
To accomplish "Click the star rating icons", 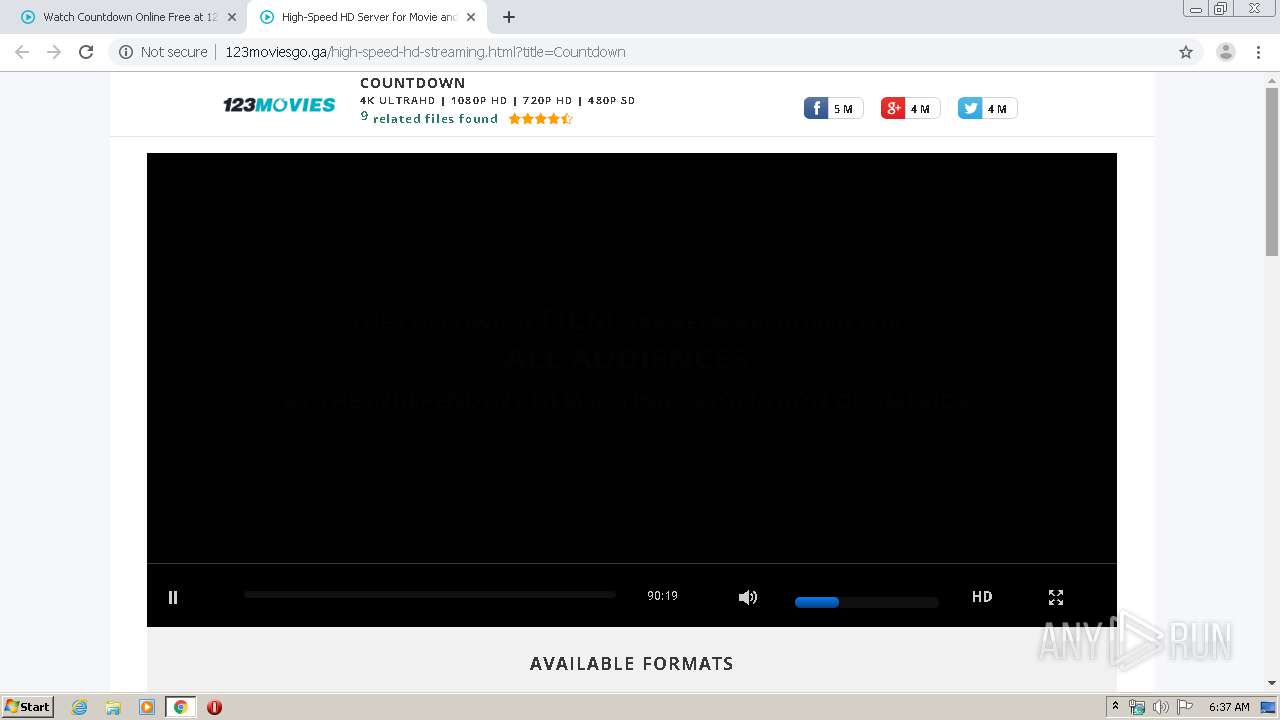I will click(540, 119).
